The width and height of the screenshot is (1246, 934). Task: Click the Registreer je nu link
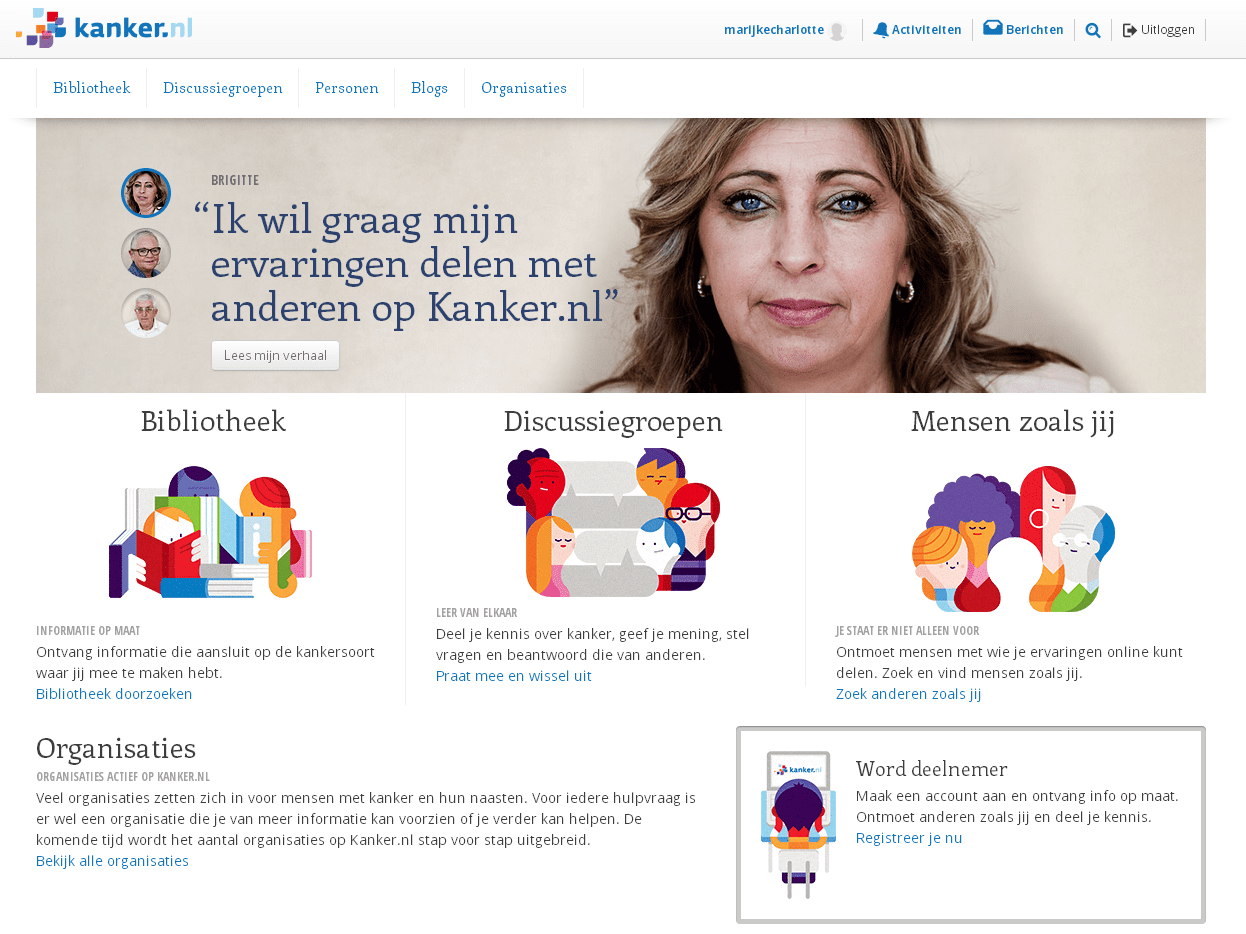909,837
